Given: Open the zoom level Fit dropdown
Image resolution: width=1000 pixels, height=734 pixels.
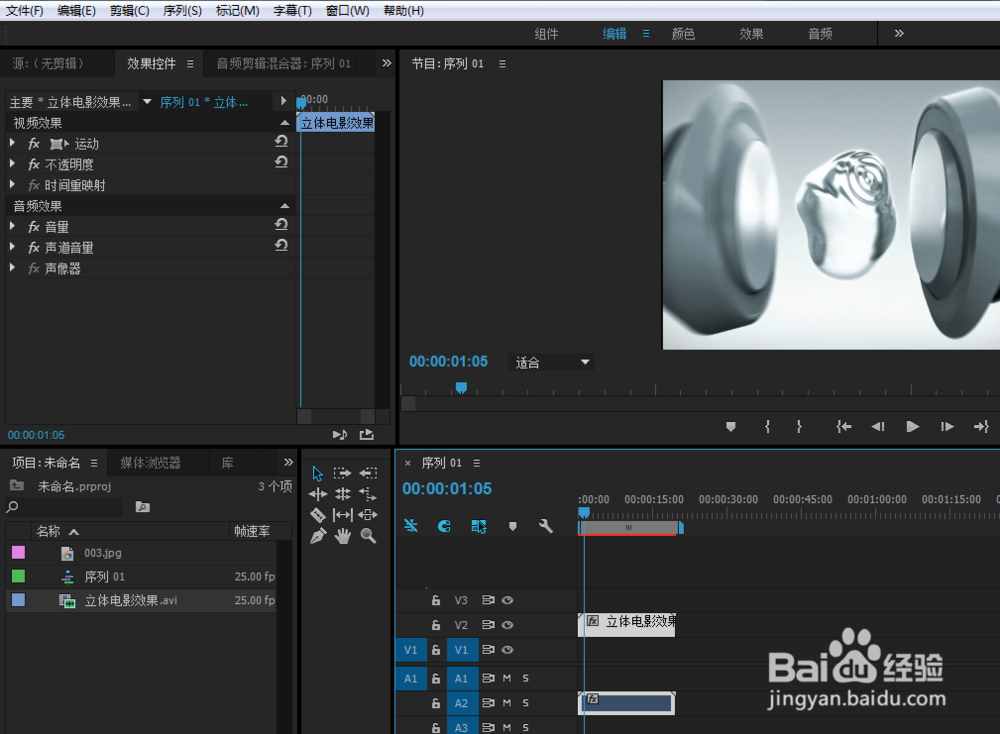Looking at the screenshot, I should pyautogui.click(x=552, y=362).
